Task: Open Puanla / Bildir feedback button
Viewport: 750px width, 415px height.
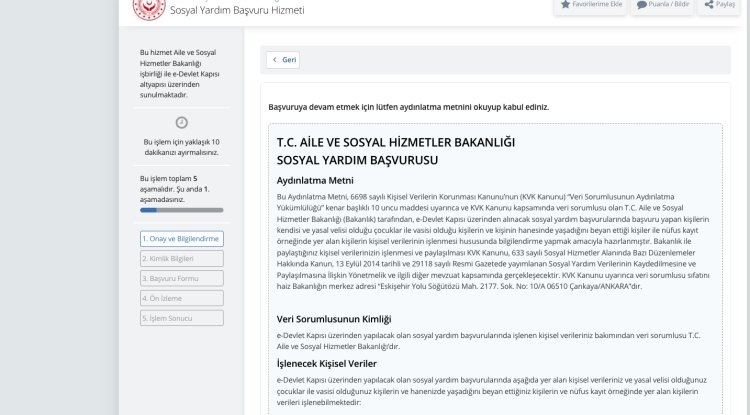Action: 662,5
